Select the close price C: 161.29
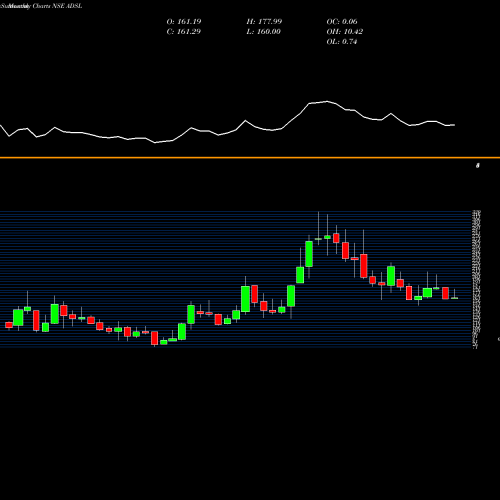The image size is (500, 500). pos(184,32)
